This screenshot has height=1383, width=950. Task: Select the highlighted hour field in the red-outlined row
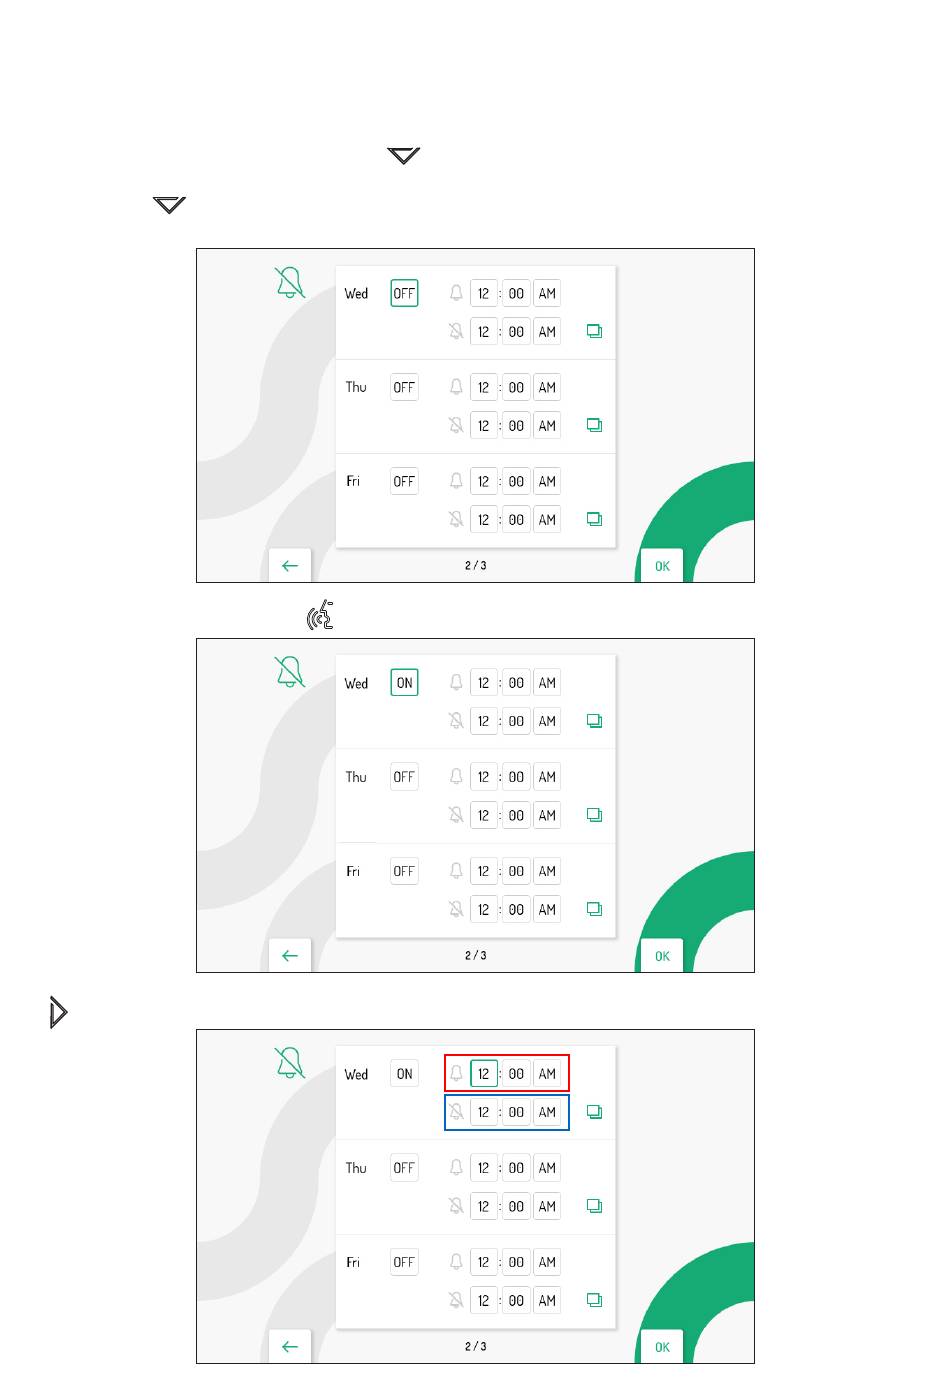pyautogui.click(x=484, y=1074)
